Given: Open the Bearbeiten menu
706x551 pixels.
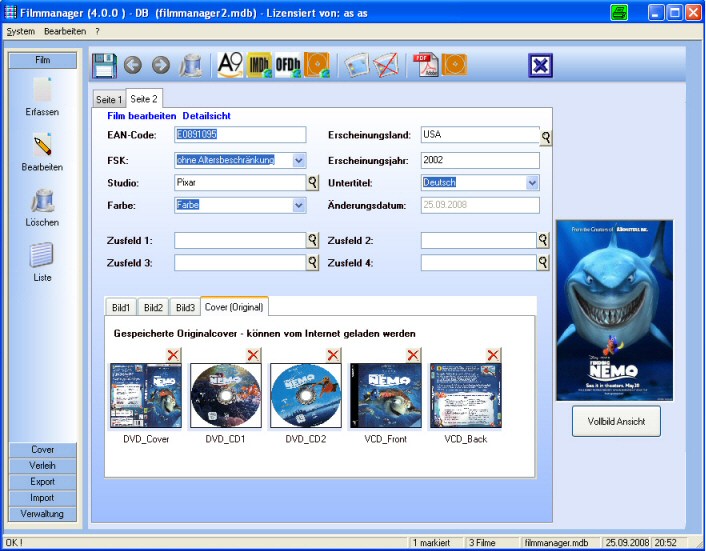Looking at the screenshot, I should [x=65, y=31].
